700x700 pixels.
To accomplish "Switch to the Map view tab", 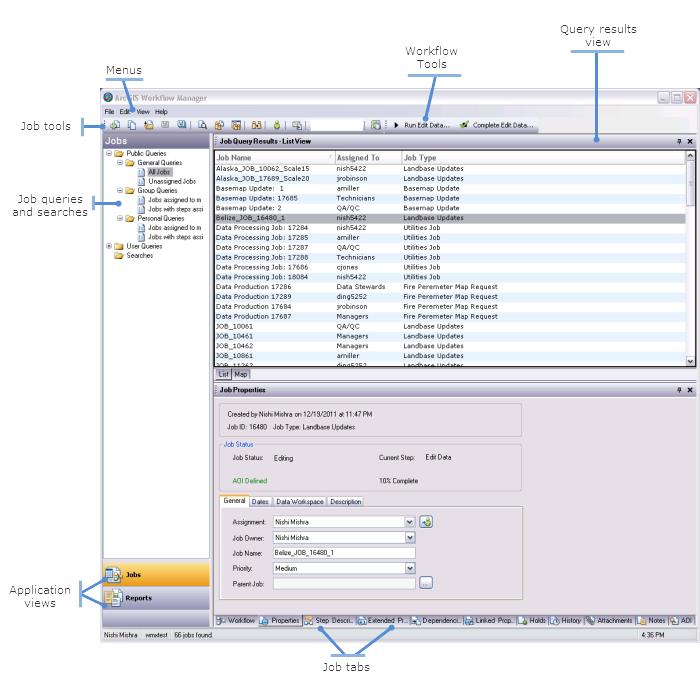I will (241, 374).
